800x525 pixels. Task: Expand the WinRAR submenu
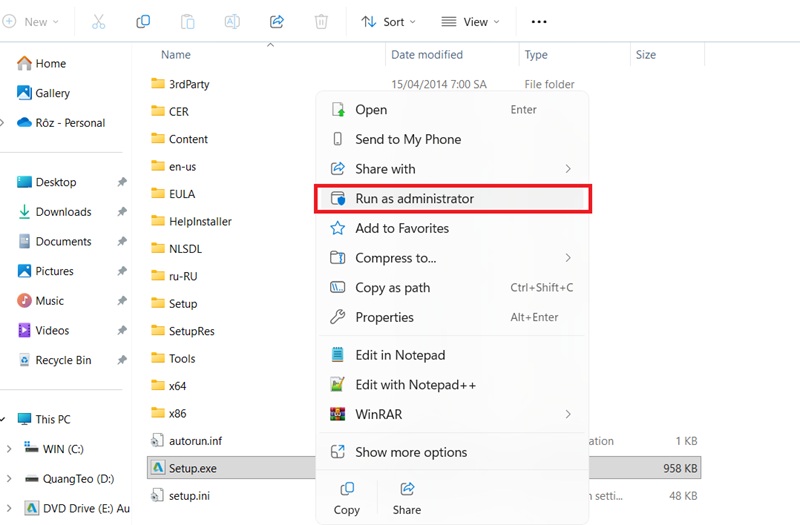(x=451, y=414)
